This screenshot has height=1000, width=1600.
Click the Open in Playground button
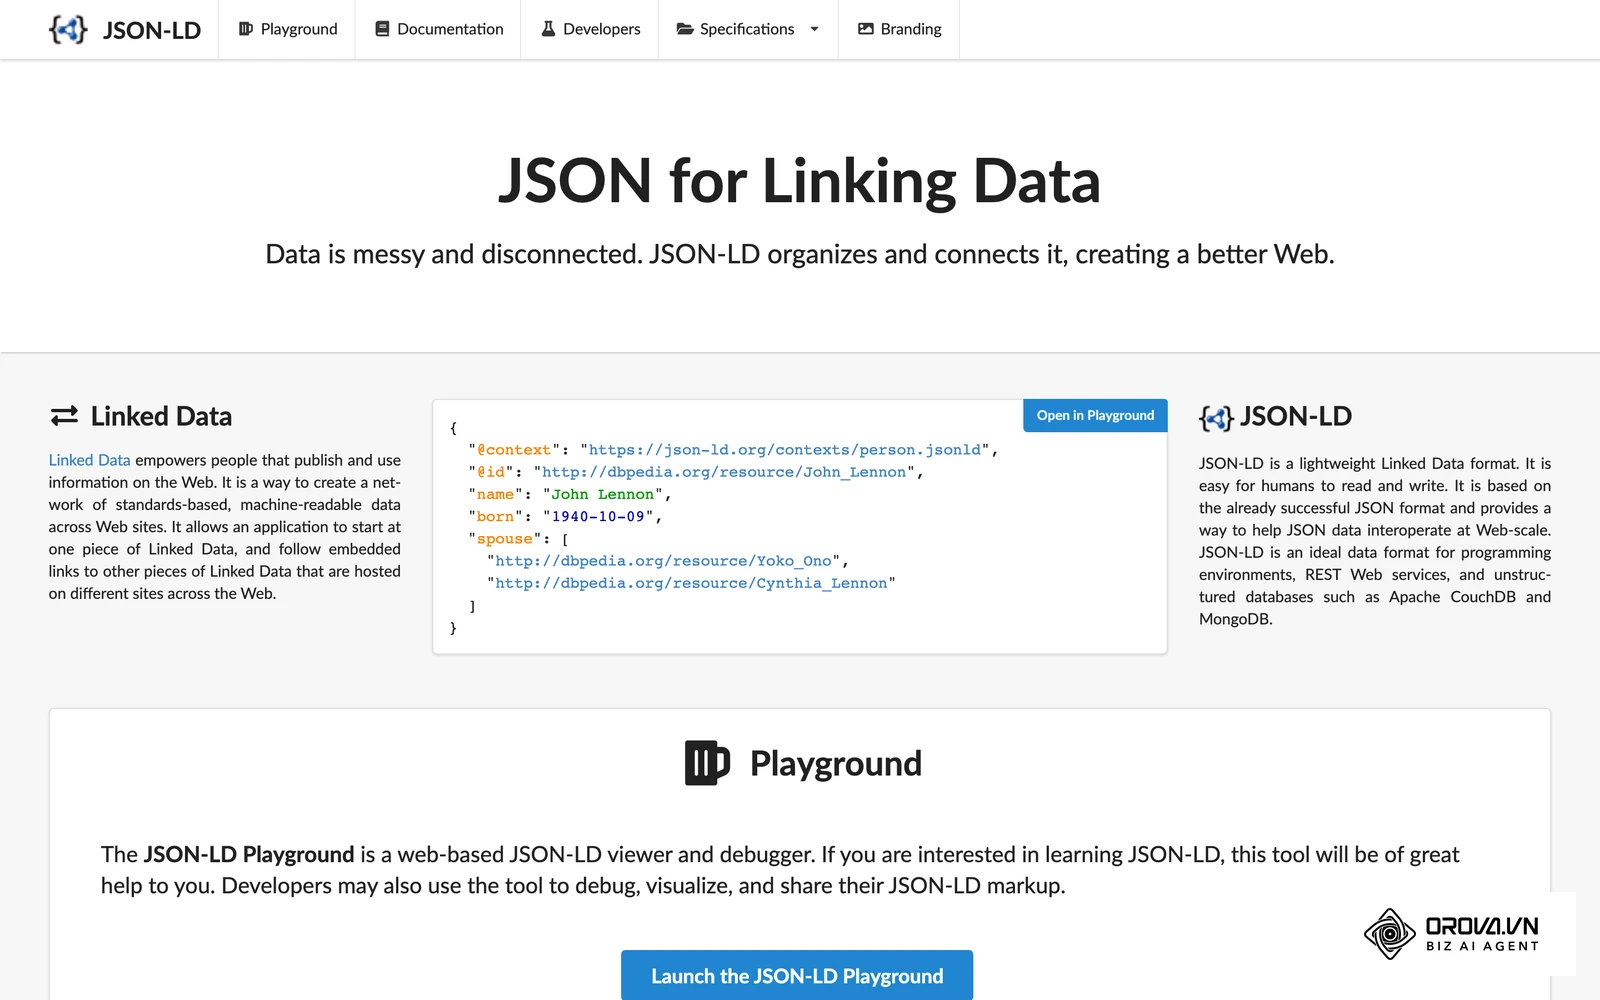pos(1095,415)
